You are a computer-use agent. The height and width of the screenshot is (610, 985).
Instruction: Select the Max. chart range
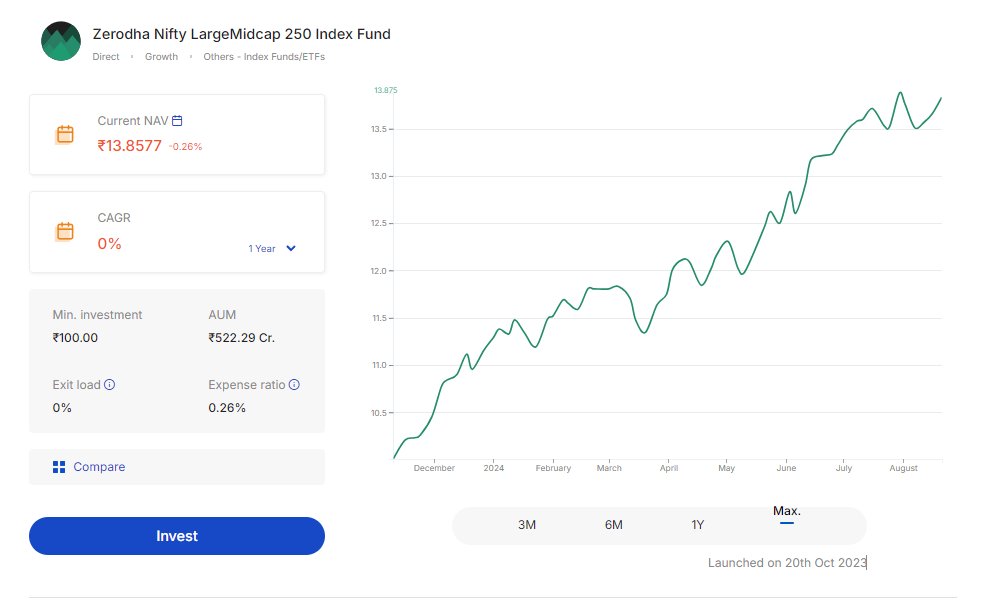pos(786,511)
